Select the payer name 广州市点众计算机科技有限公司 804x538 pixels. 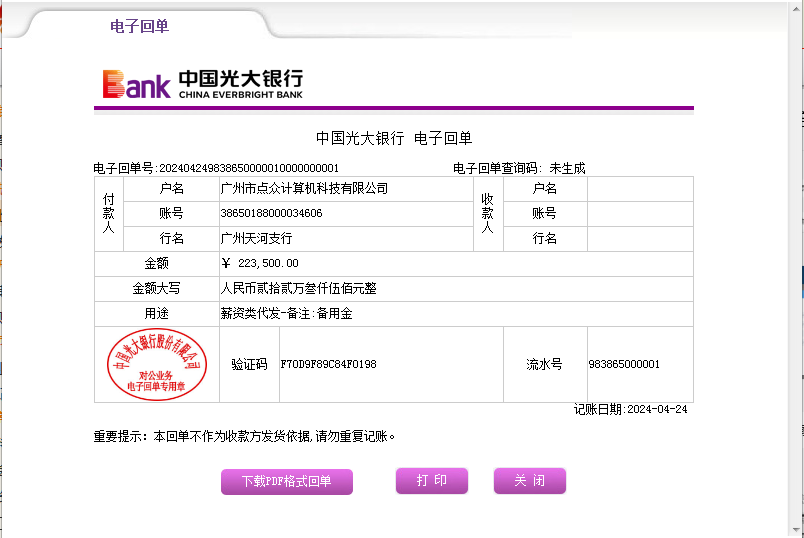point(304,189)
